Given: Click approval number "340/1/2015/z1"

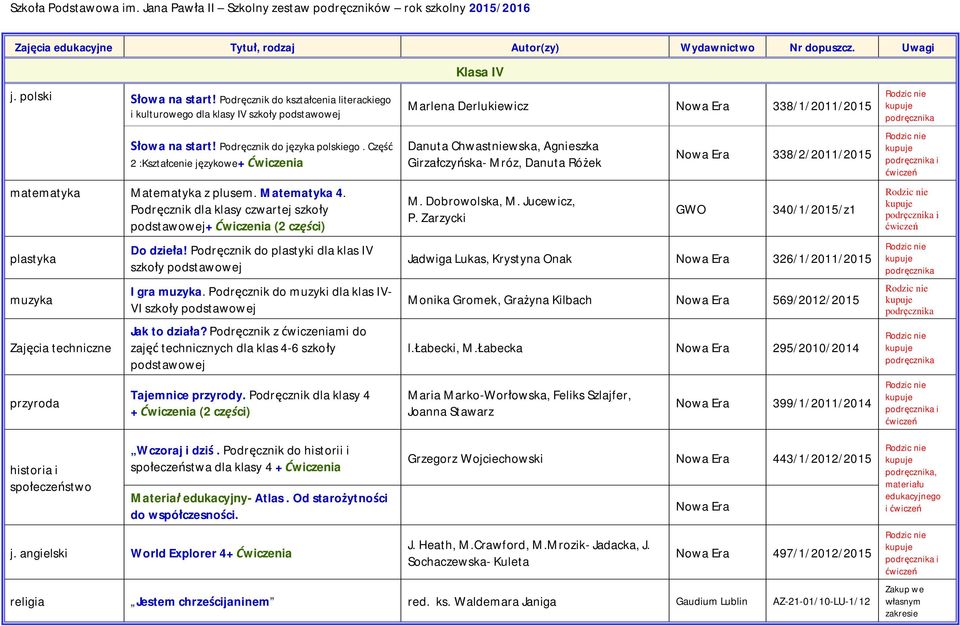Looking at the screenshot, I should pyautogui.click(x=814, y=209).
